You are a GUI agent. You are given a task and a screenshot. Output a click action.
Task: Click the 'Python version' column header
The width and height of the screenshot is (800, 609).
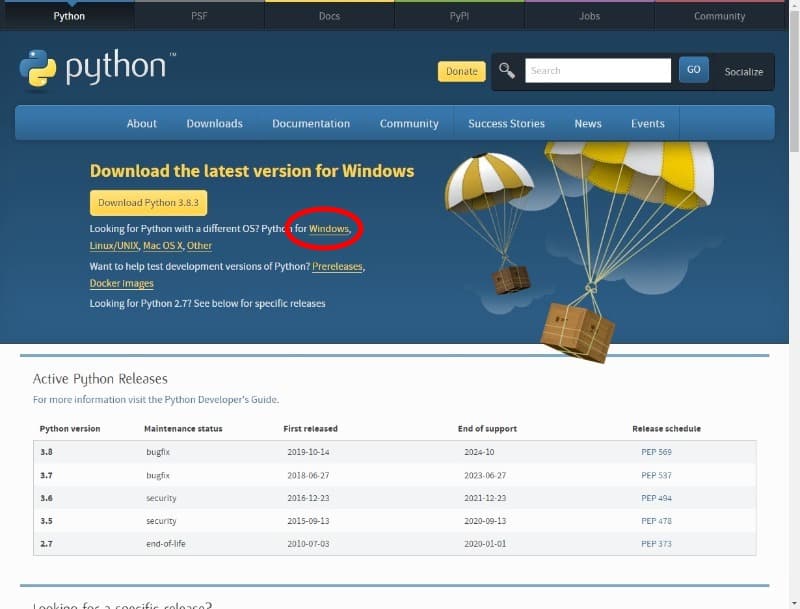click(x=70, y=428)
